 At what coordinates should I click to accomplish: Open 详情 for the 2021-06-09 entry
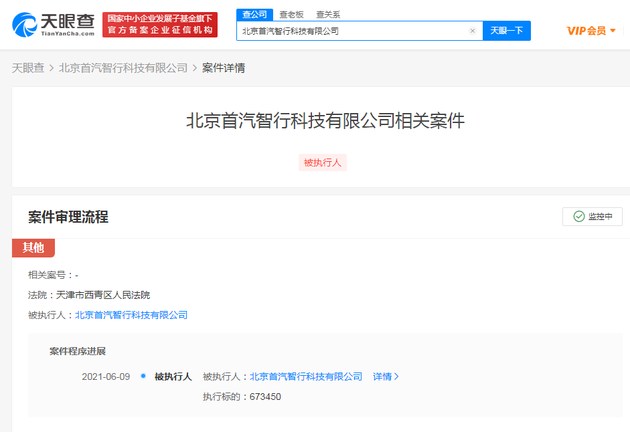[386, 377]
